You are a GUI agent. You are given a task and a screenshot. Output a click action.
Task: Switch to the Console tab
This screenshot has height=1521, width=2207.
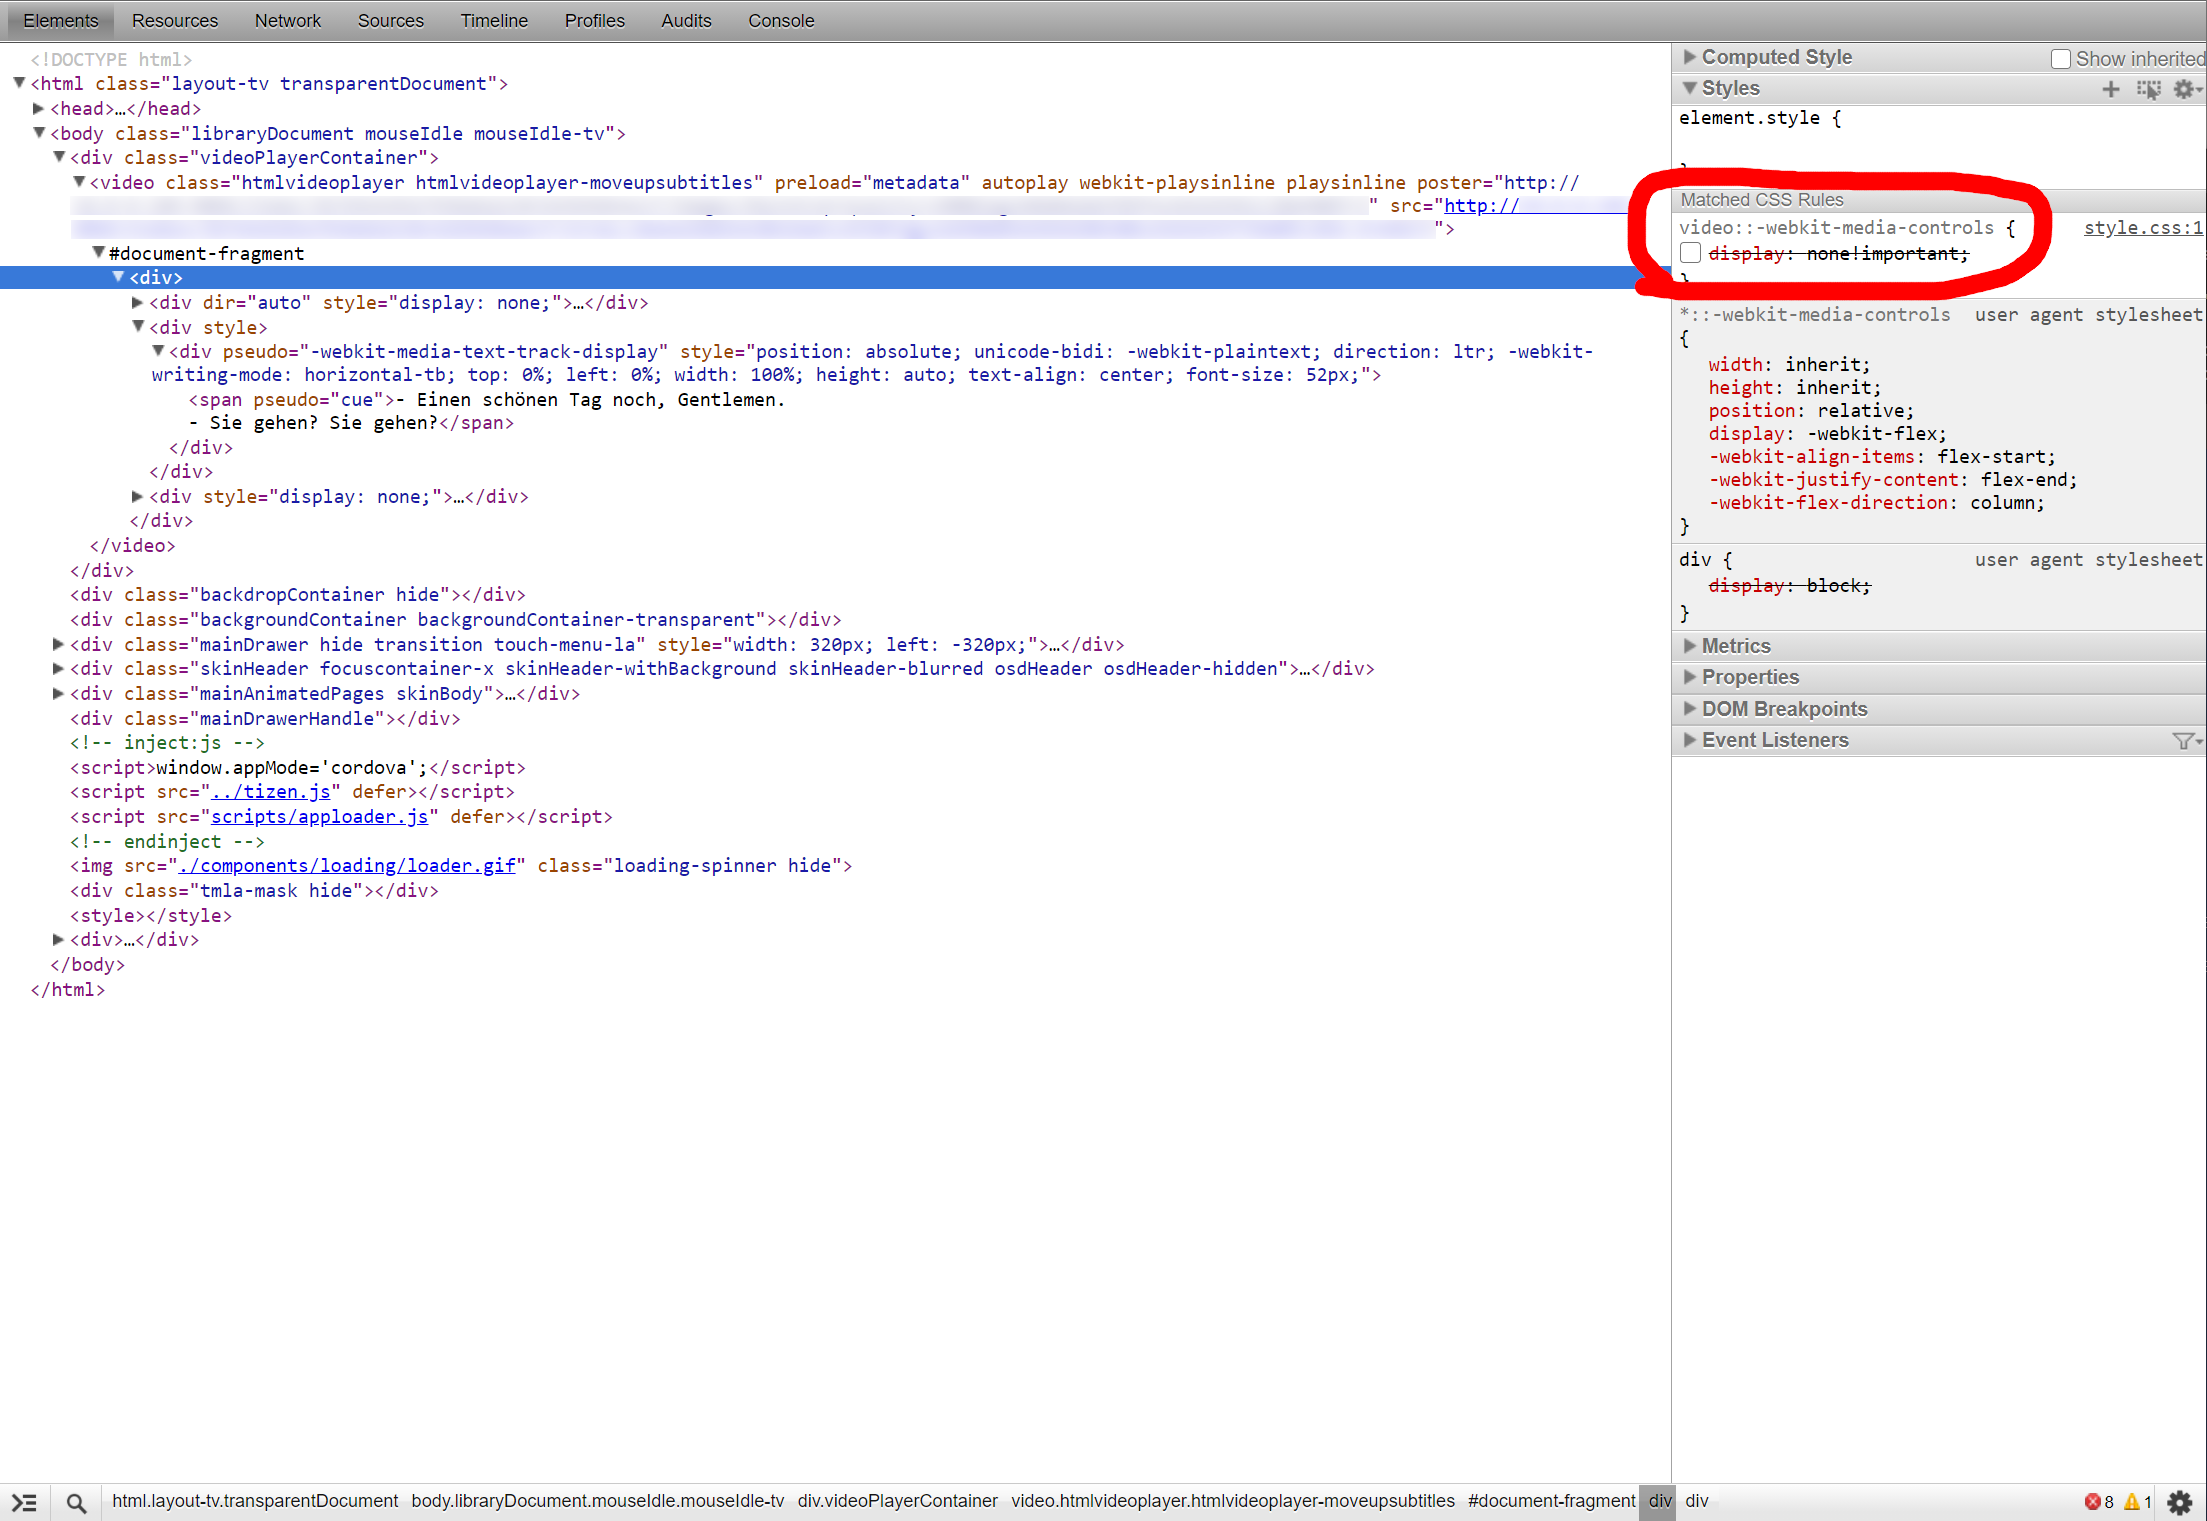[x=781, y=21]
